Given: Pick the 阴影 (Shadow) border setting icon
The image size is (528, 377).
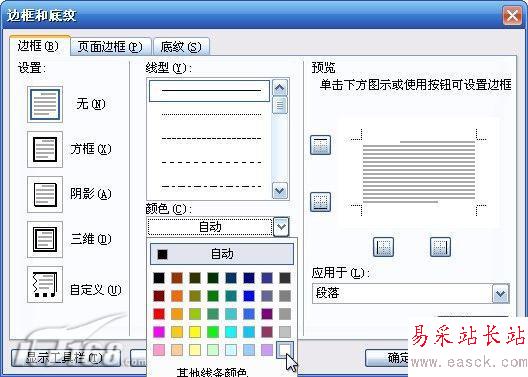Looking at the screenshot, I should coord(45,194).
